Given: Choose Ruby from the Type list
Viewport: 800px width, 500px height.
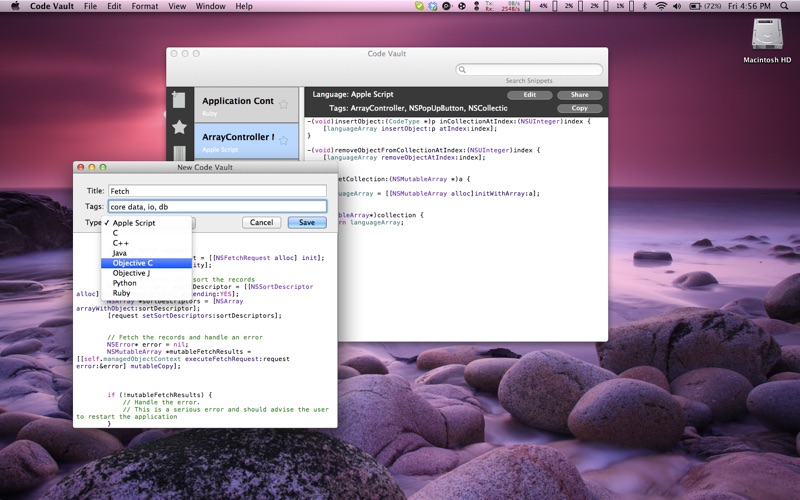Looking at the screenshot, I should pos(146,293).
